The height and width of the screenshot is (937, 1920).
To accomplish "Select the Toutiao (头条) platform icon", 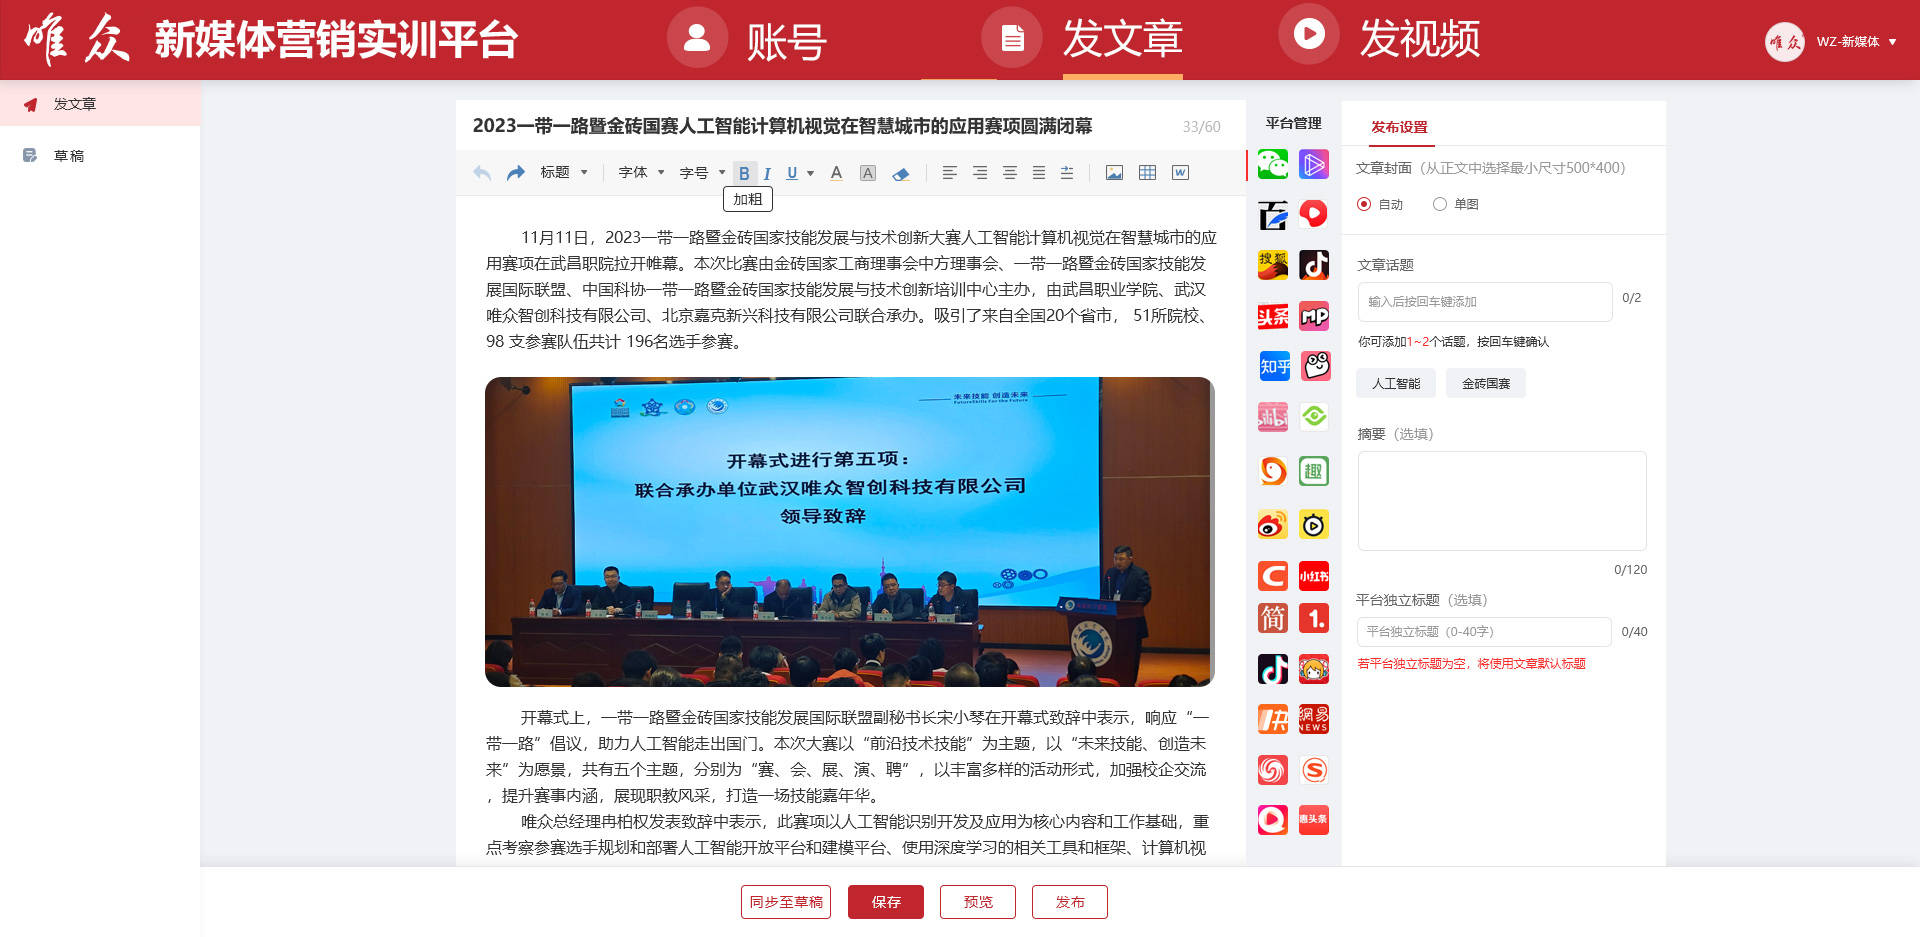I will [x=1273, y=316].
